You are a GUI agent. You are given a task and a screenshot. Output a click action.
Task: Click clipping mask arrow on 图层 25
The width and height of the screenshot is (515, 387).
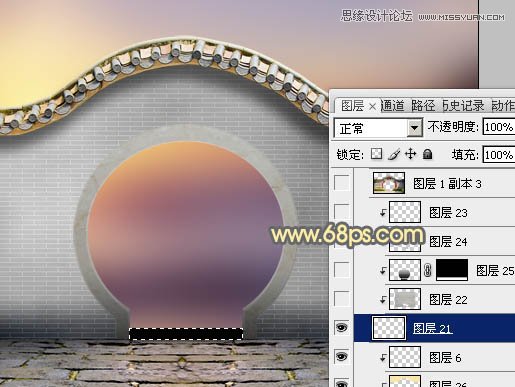[x=383, y=270]
